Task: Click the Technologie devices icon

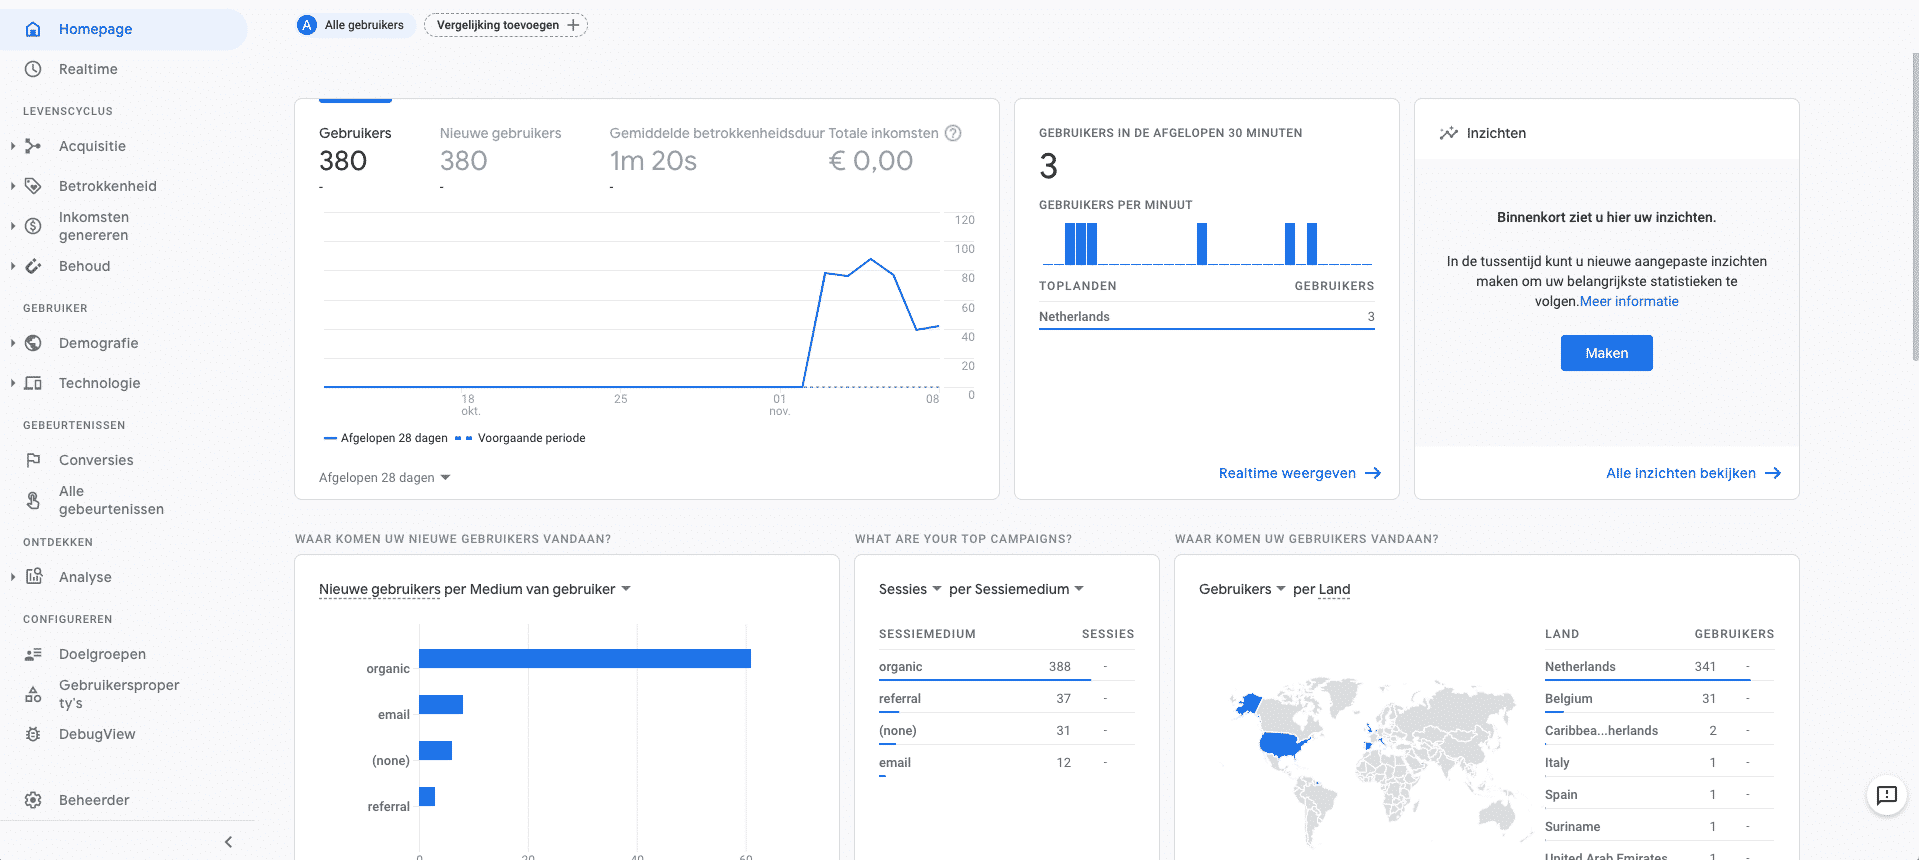Action: (33, 383)
